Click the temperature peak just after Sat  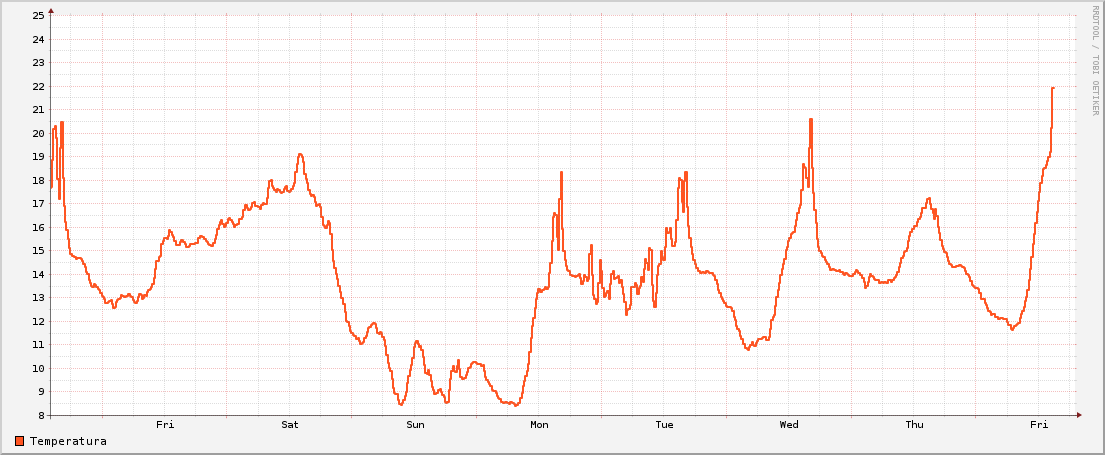300,155
